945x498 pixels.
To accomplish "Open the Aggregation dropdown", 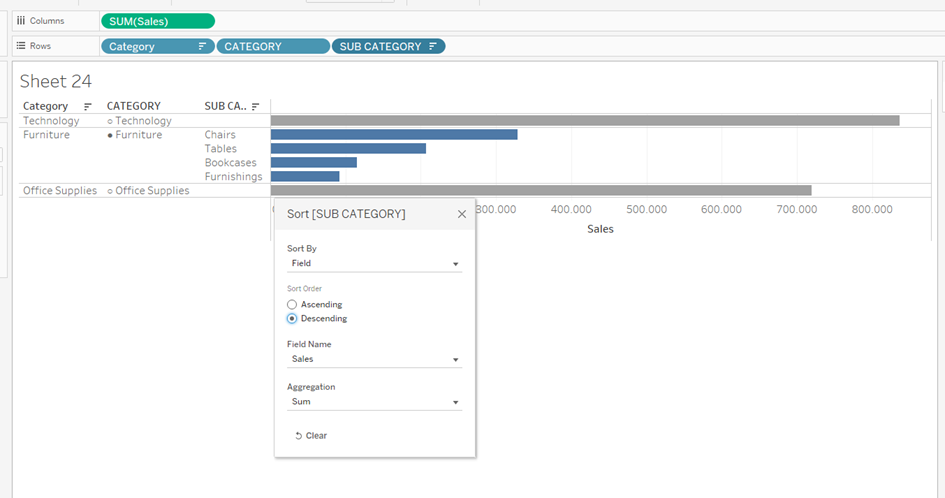I will point(374,402).
